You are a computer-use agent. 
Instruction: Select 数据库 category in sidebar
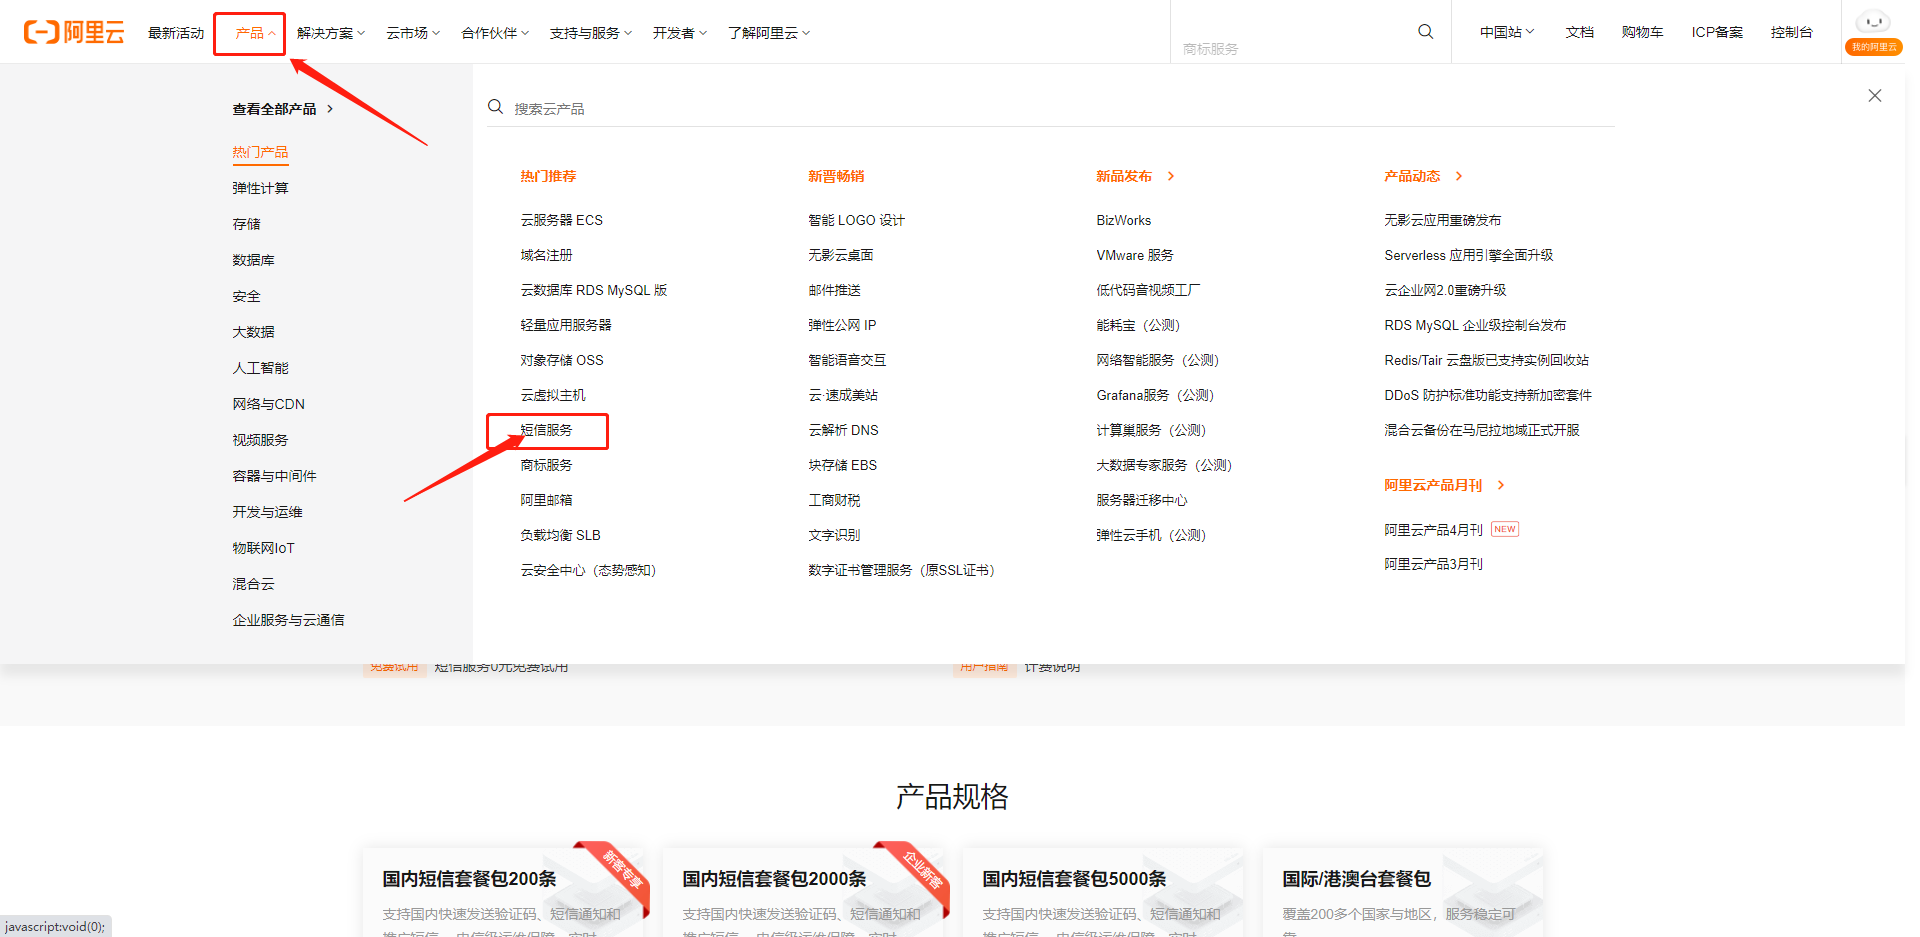tap(253, 260)
